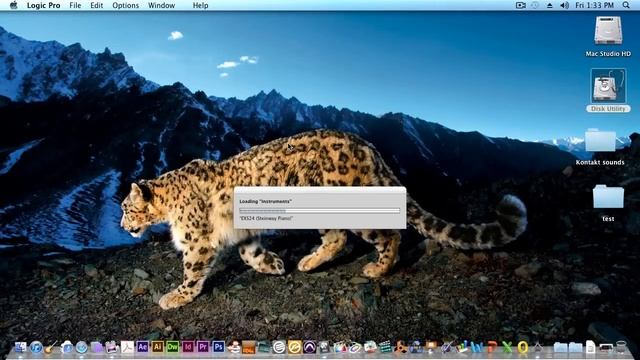Open the Logic Pro application menu

43,5
